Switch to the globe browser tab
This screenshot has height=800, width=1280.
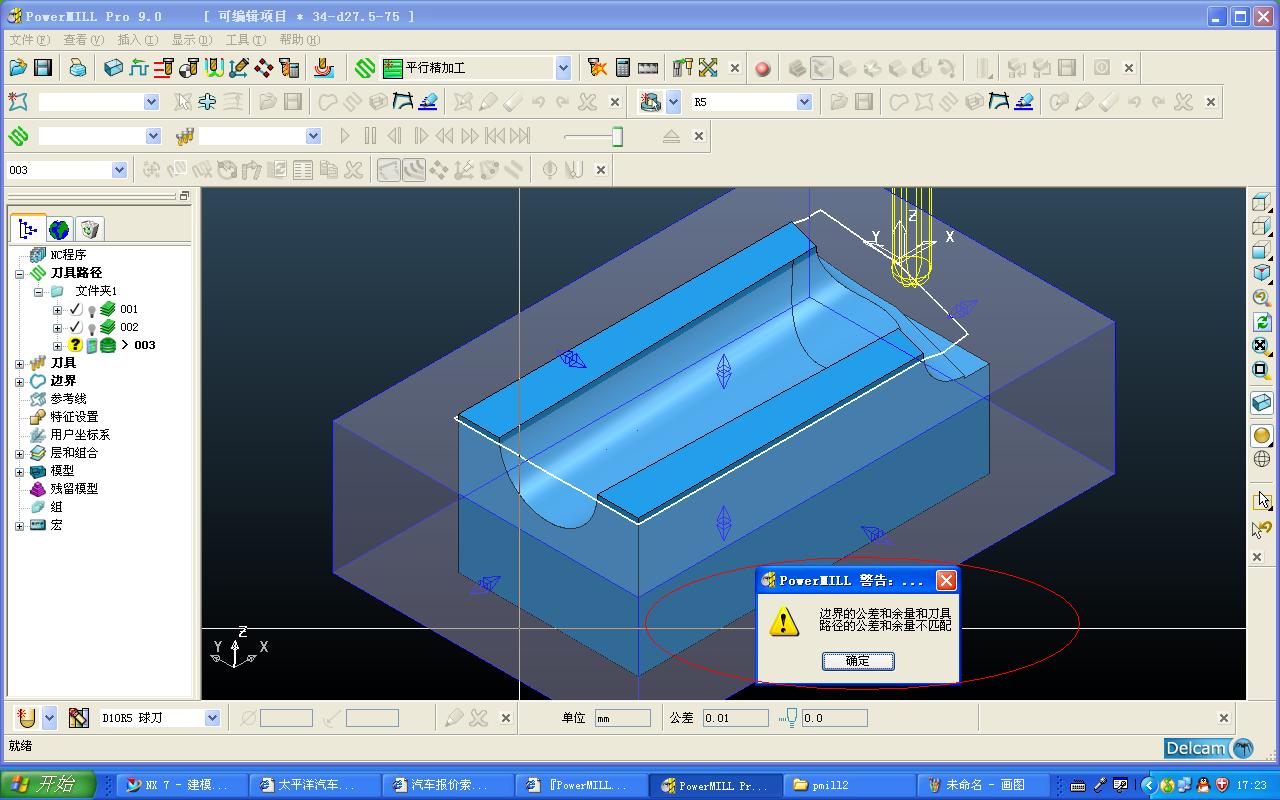59,229
